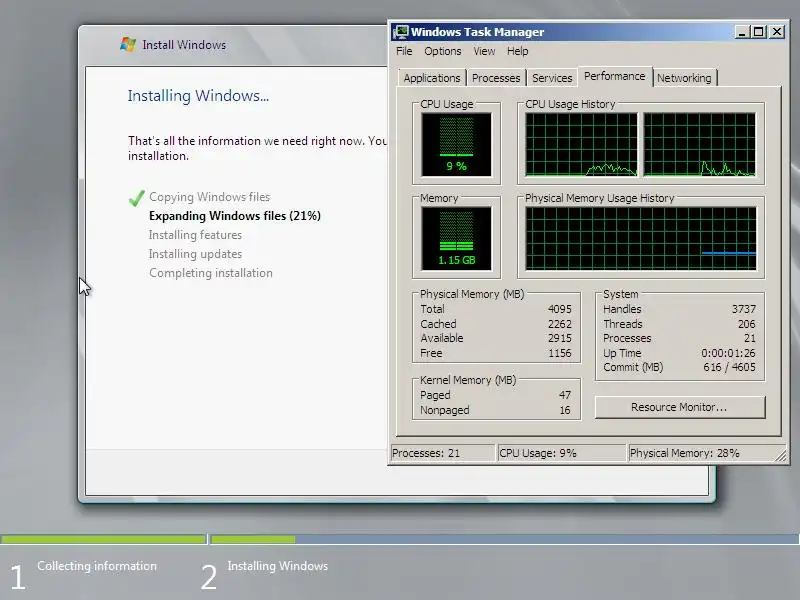Screen dimensions: 800x600
Task: Click the Task Manager resize grip corner
Action: pyautogui.click(x=782, y=456)
